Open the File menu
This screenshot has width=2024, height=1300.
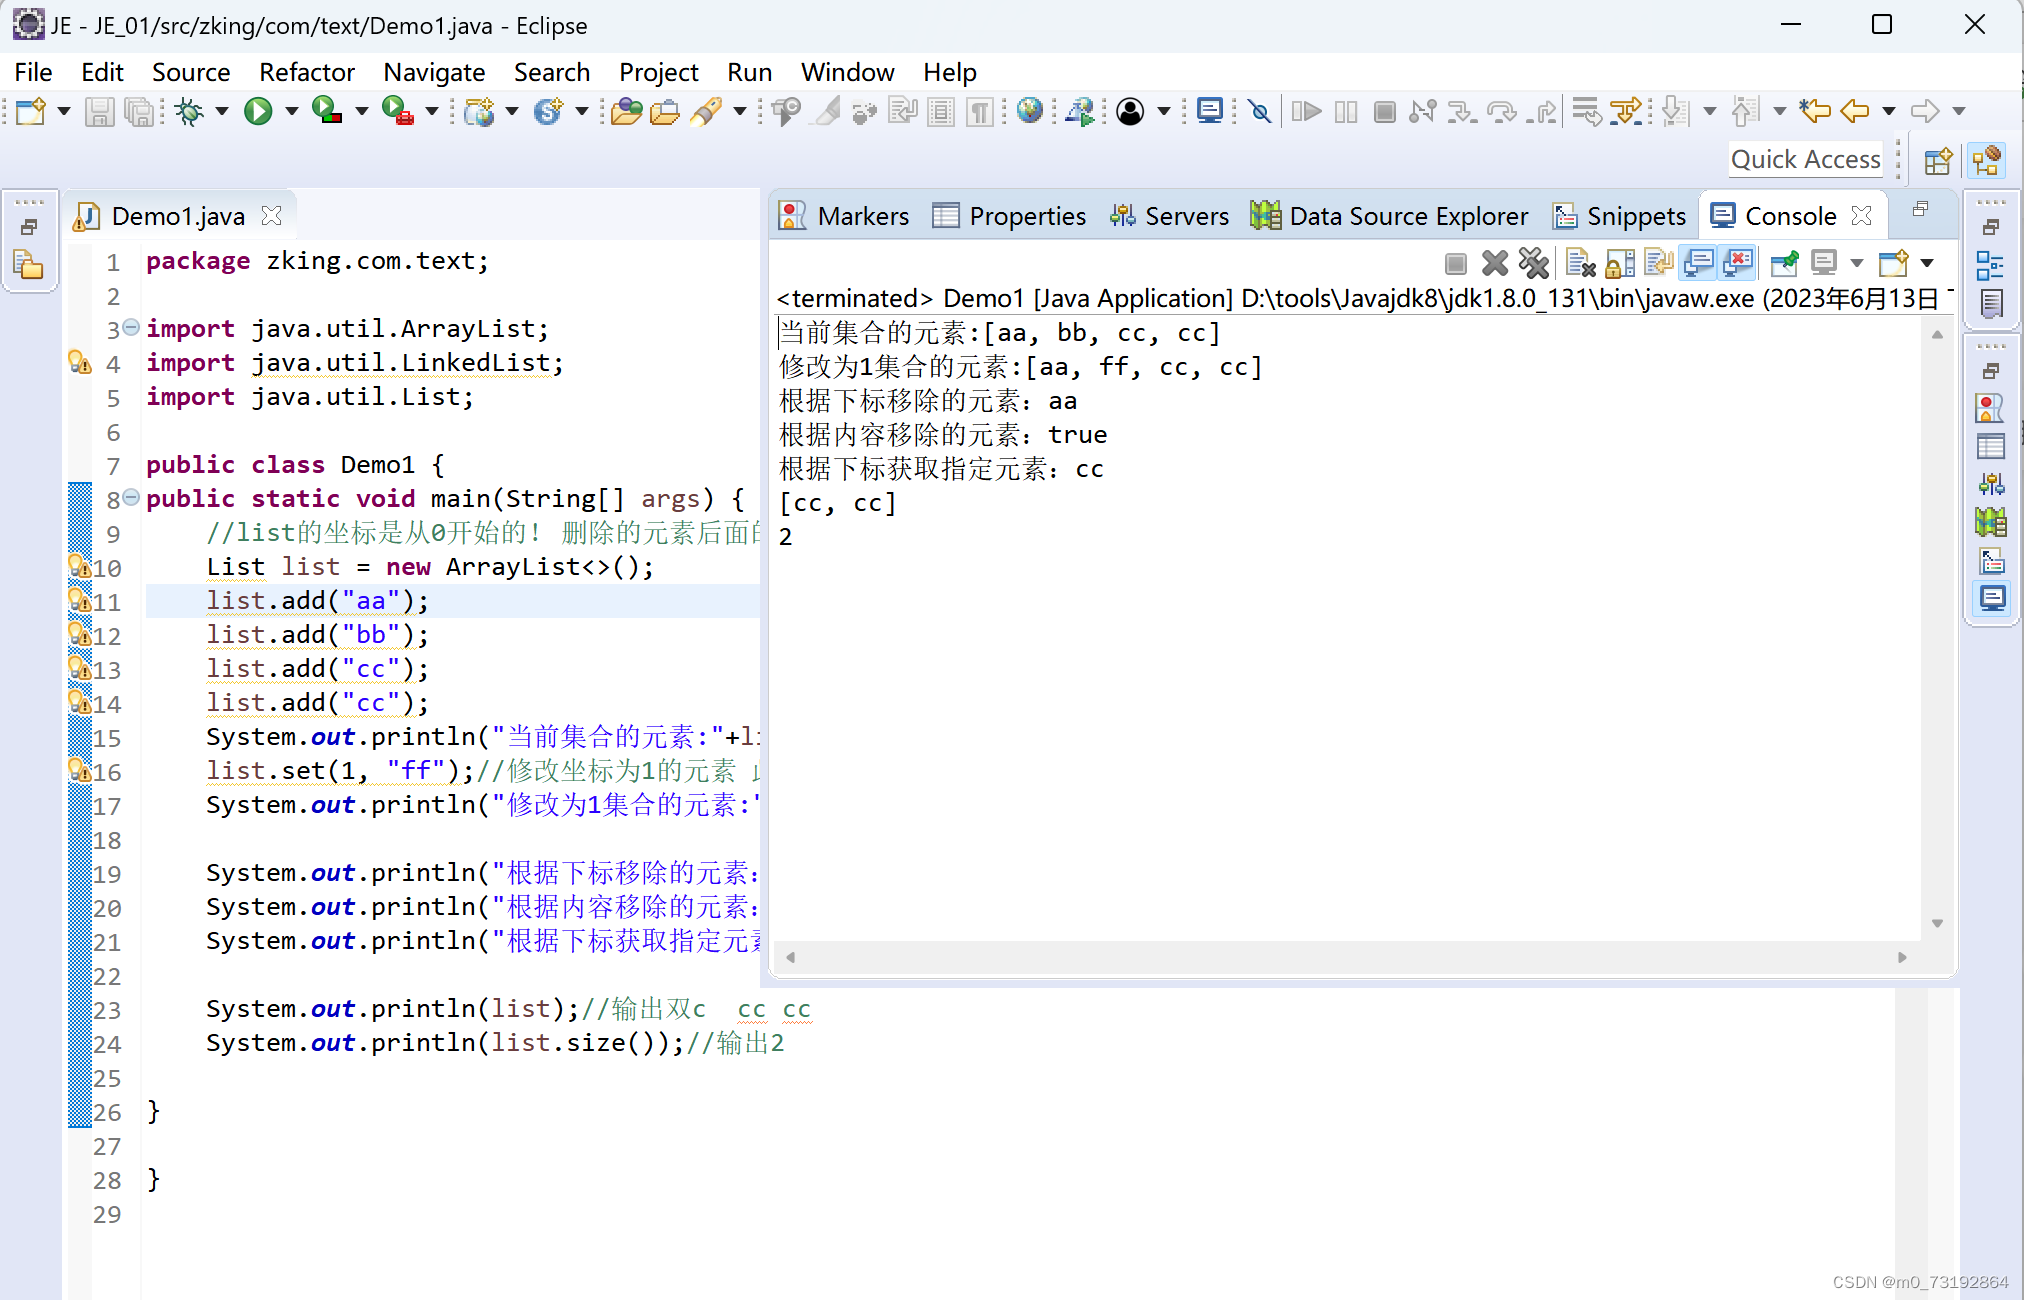[x=33, y=72]
